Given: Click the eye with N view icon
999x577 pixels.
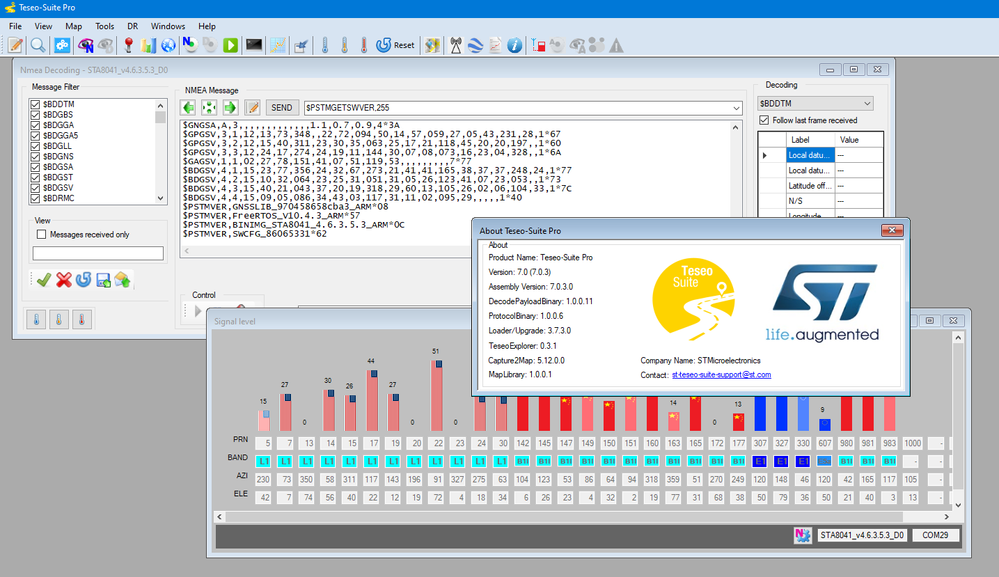Looking at the screenshot, I should click(x=85, y=45).
